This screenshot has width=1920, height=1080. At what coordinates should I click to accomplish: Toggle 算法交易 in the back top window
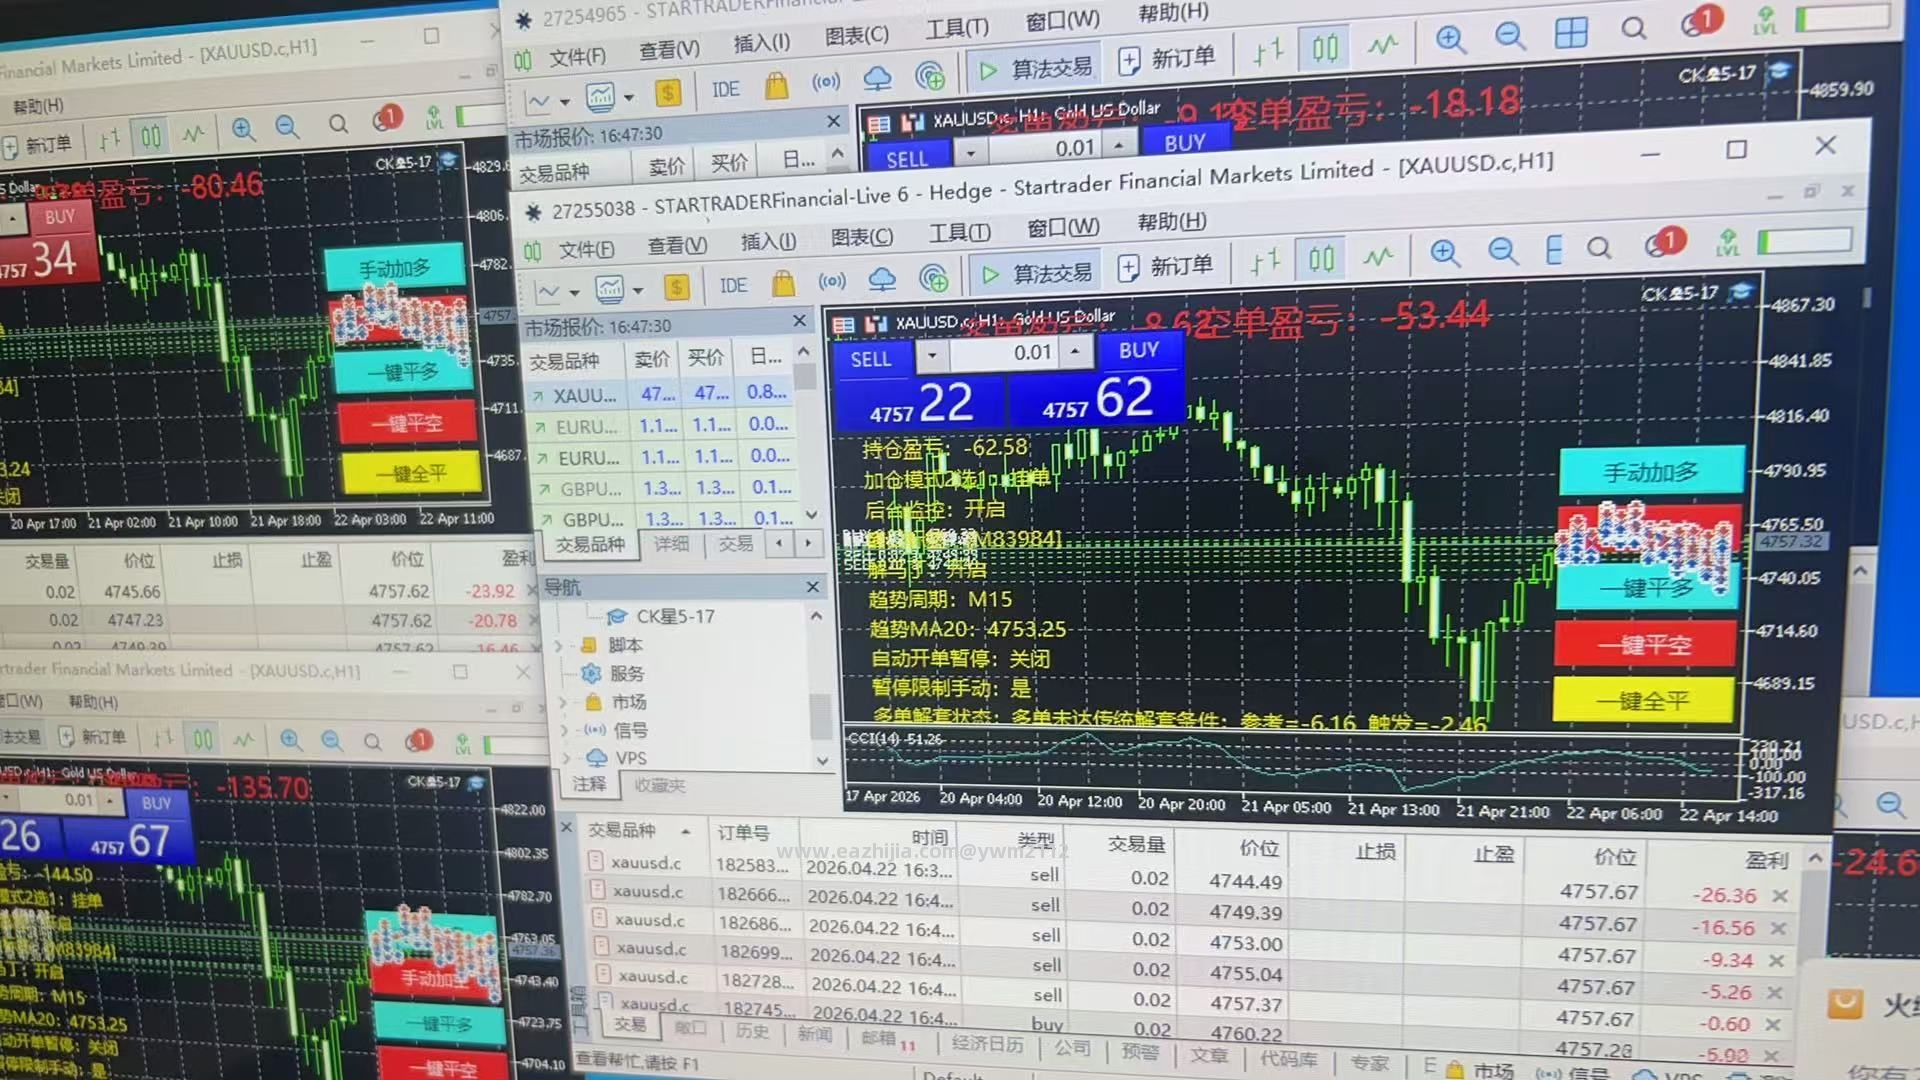[1036, 69]
